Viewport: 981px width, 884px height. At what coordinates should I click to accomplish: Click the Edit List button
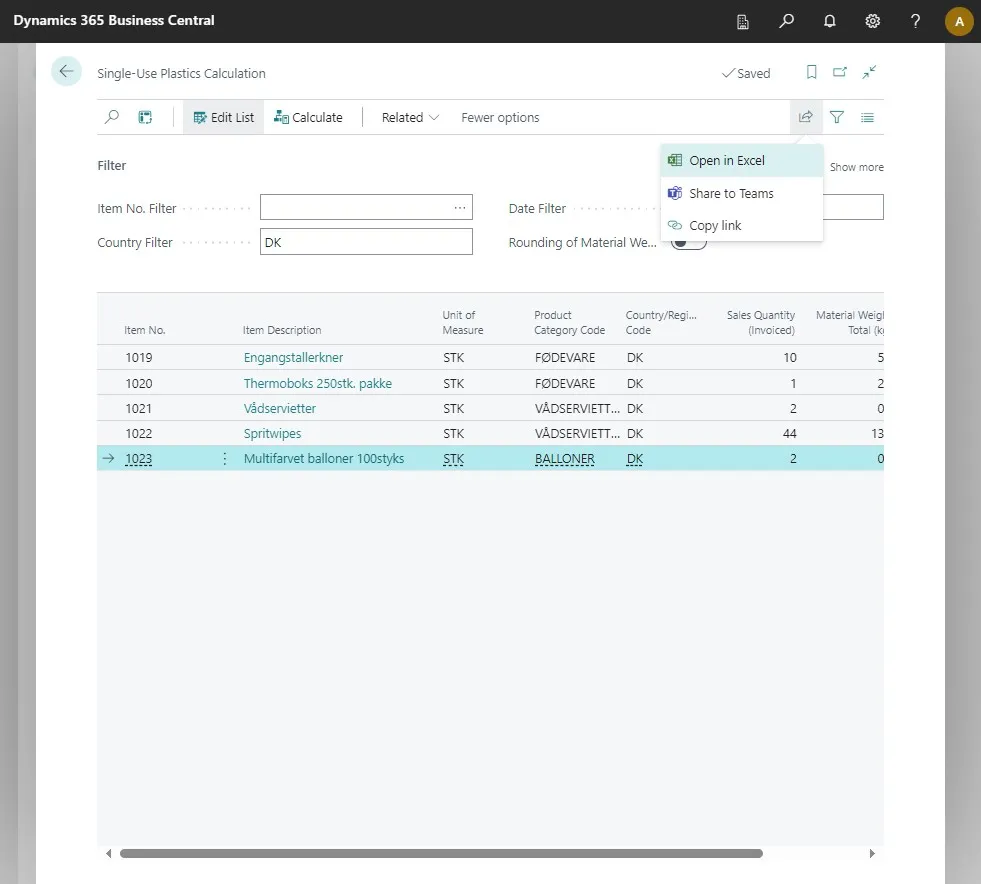(x=223, y=117)
